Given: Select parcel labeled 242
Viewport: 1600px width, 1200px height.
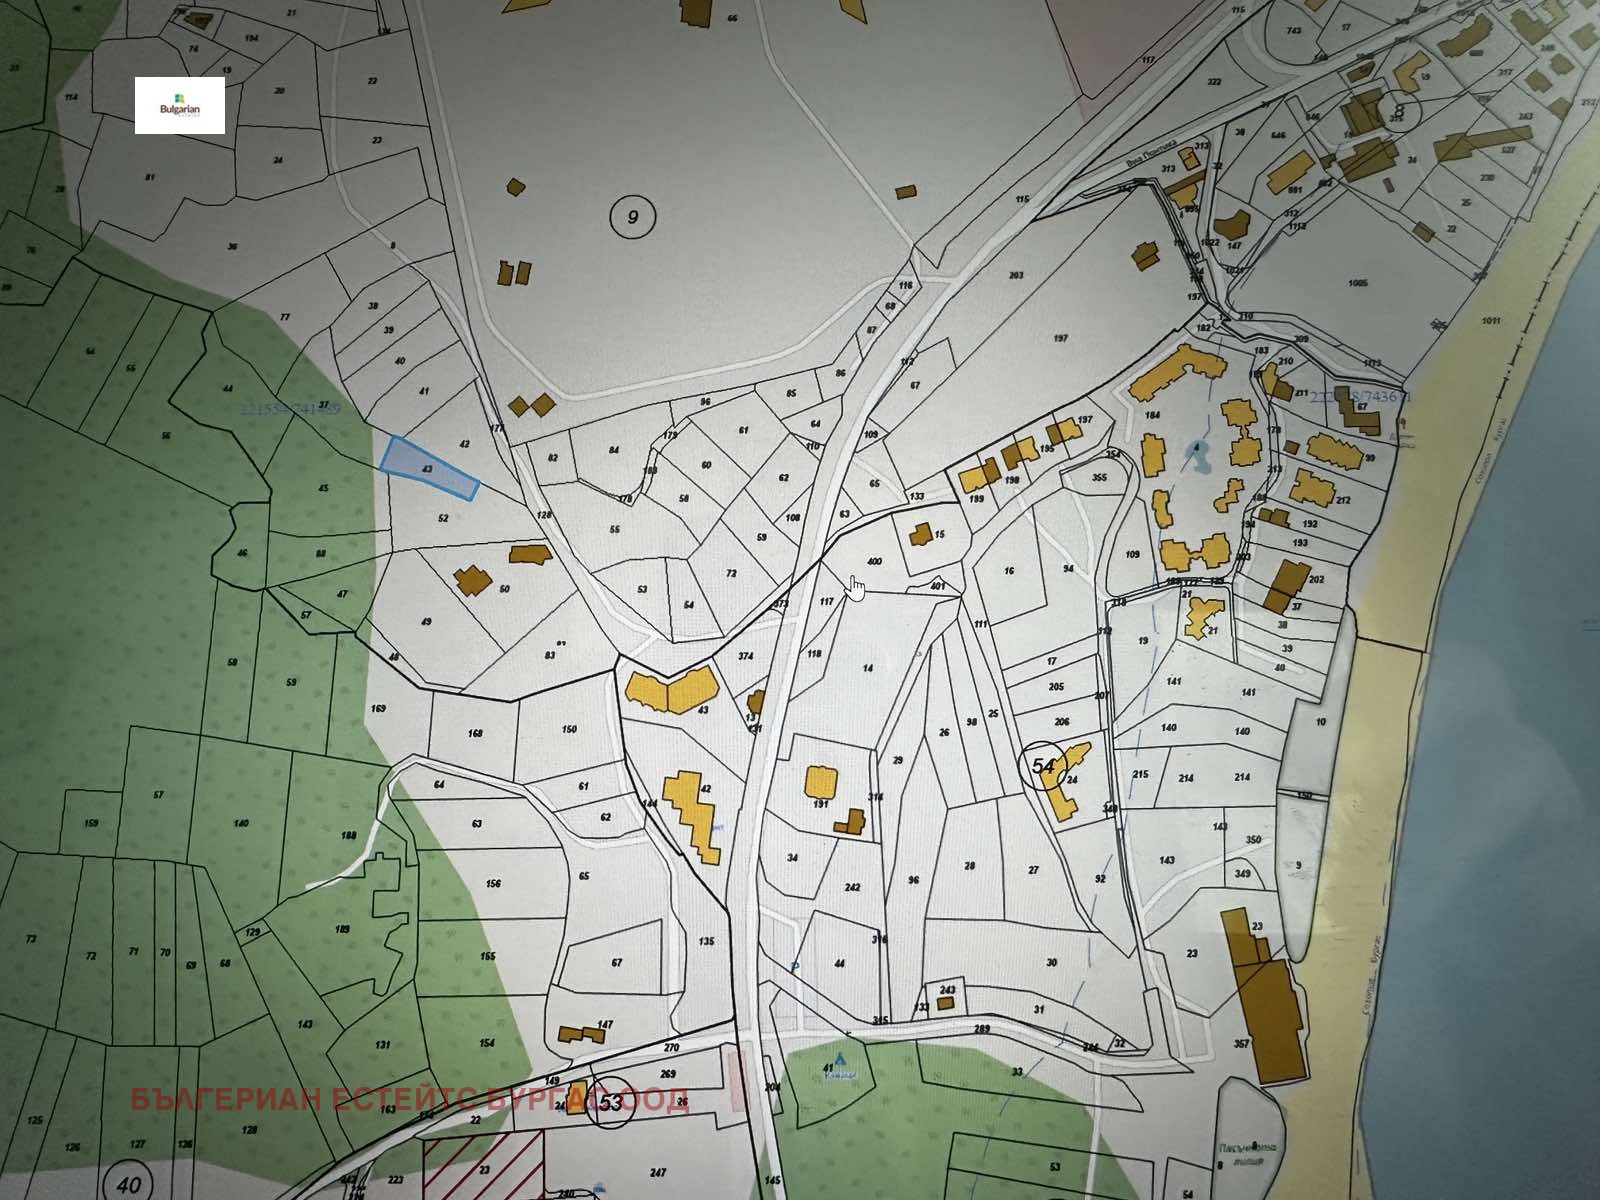Looking at the screenshot, I should (x=852, y=887).
